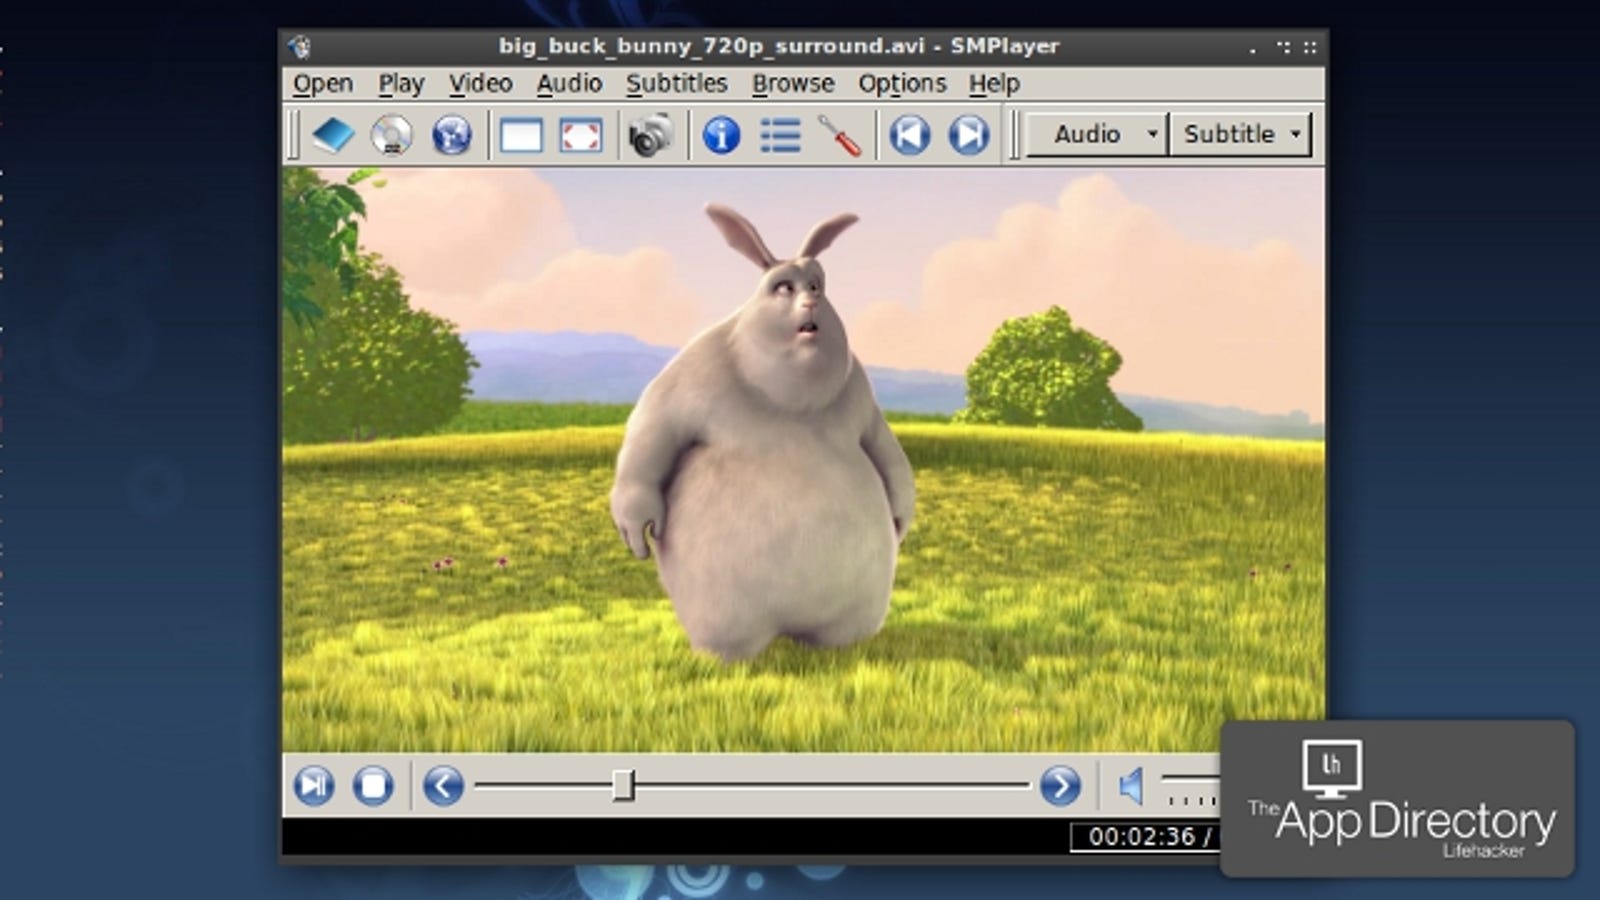
Task: Click the SMPlayer title bar text
Action: coord(779,46)
